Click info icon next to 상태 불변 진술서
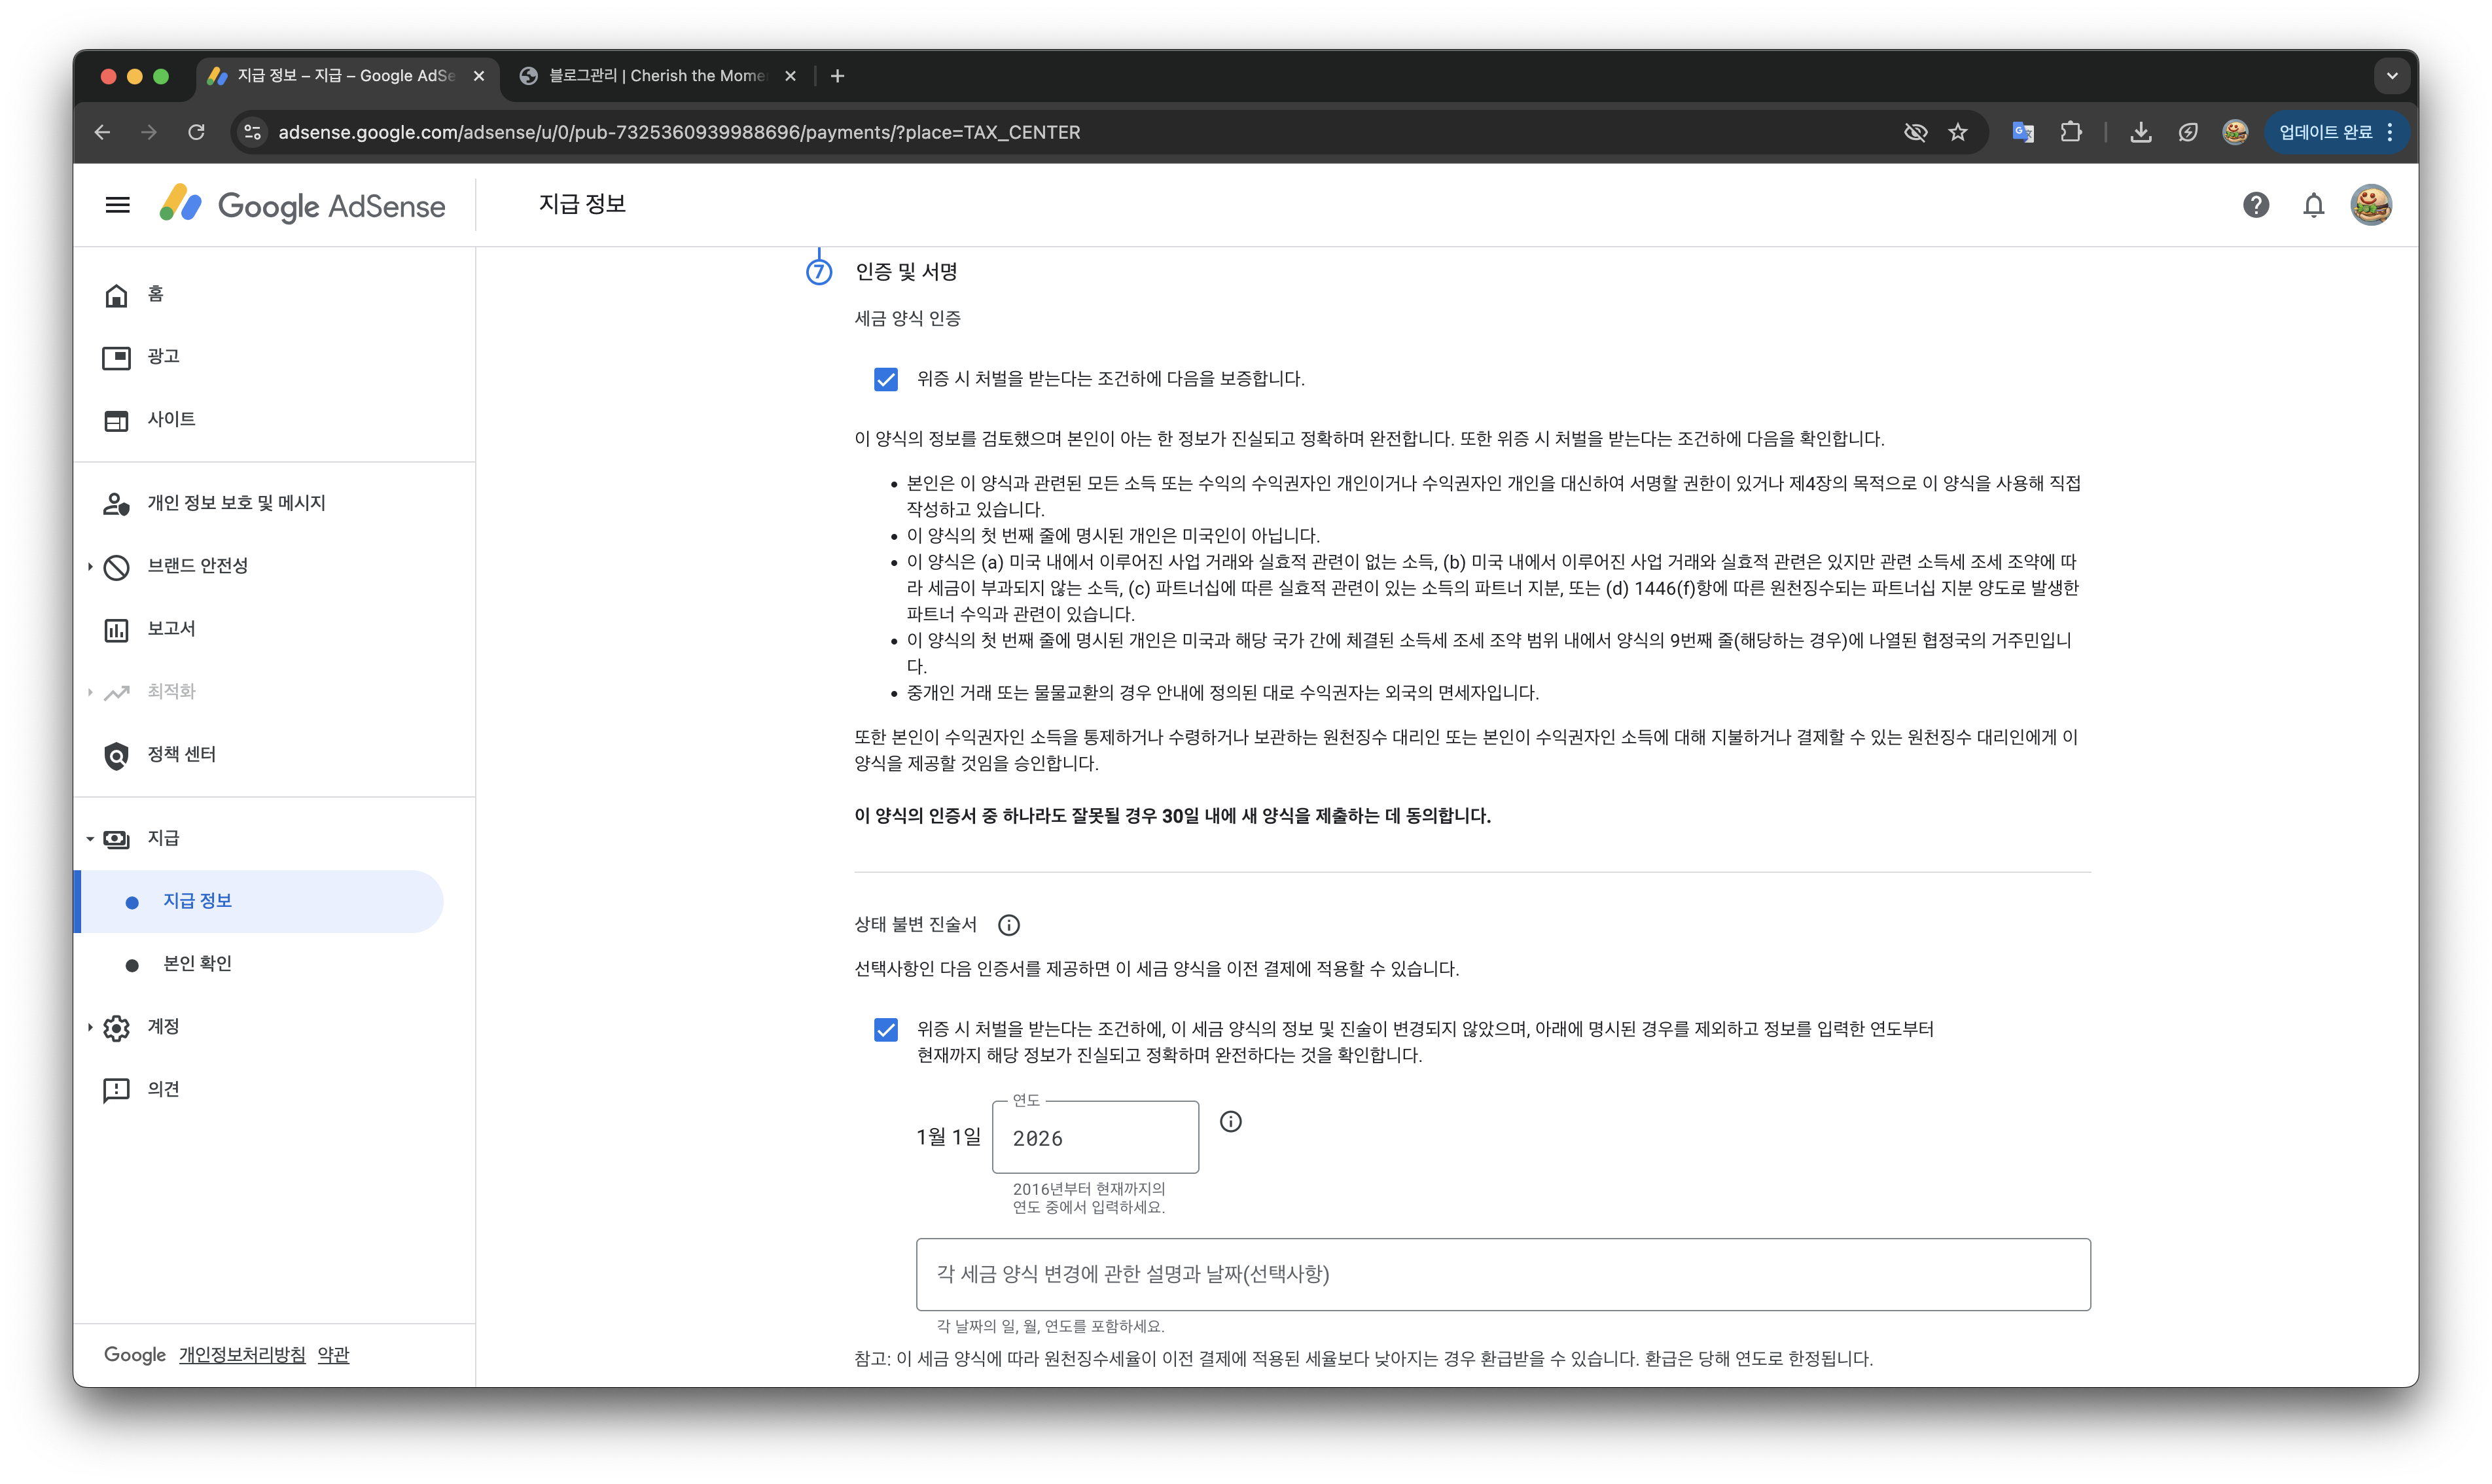Screen dimensions: 2492x1484 pos(1009,926)
